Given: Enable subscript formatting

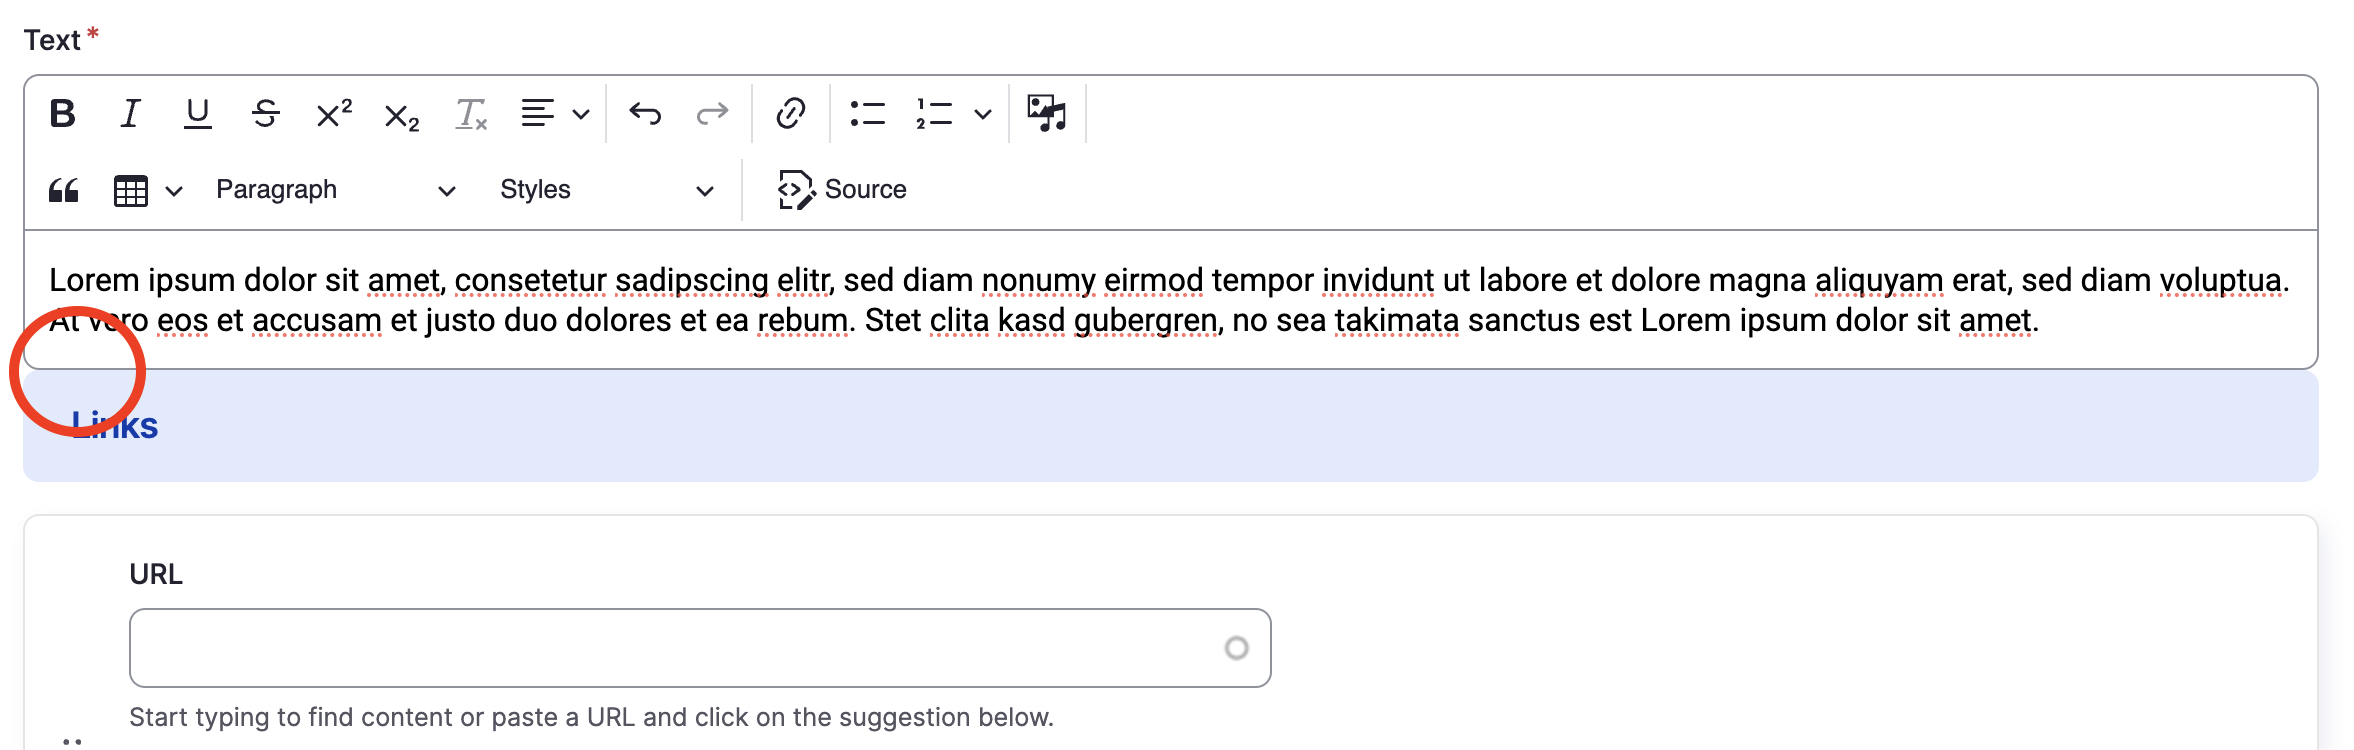Looking at the screenshot, I should 399,113.
